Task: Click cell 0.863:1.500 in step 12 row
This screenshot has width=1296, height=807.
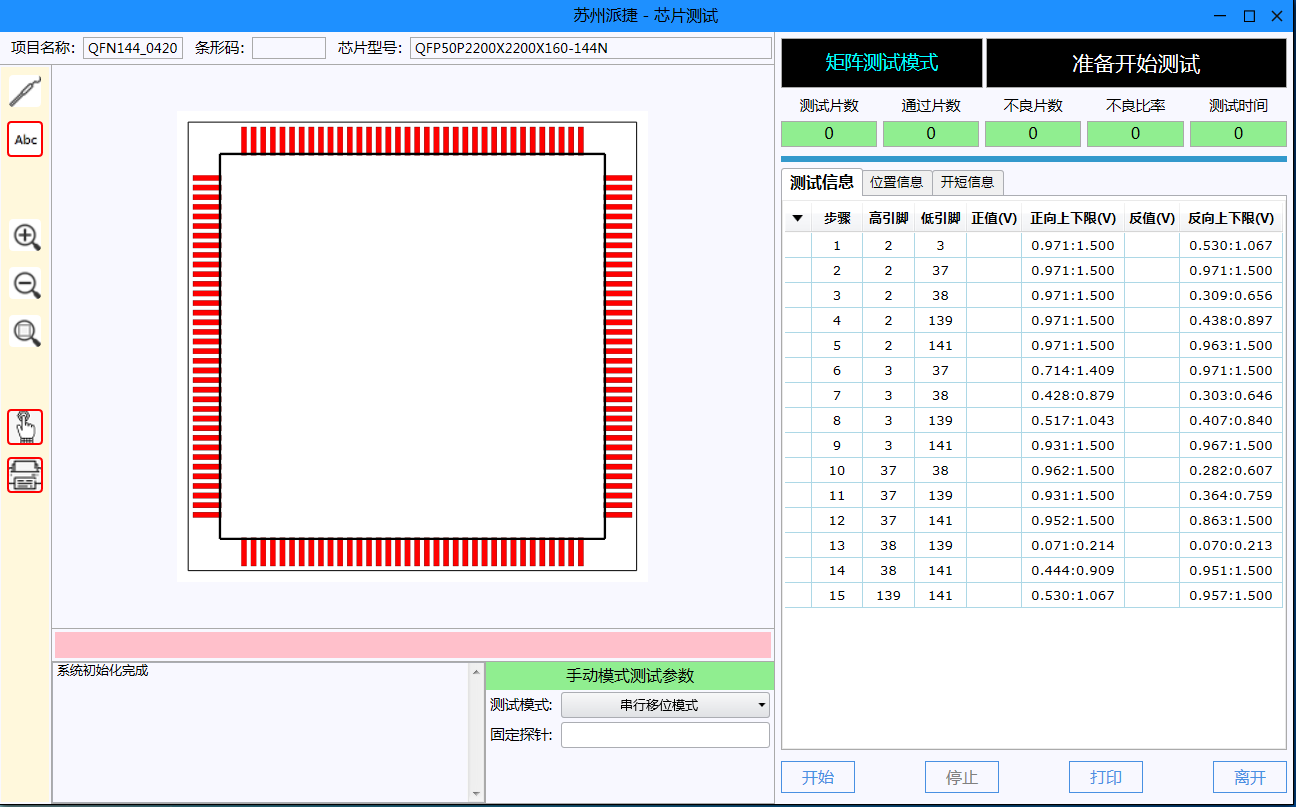Action: [x=1230, y=520]
